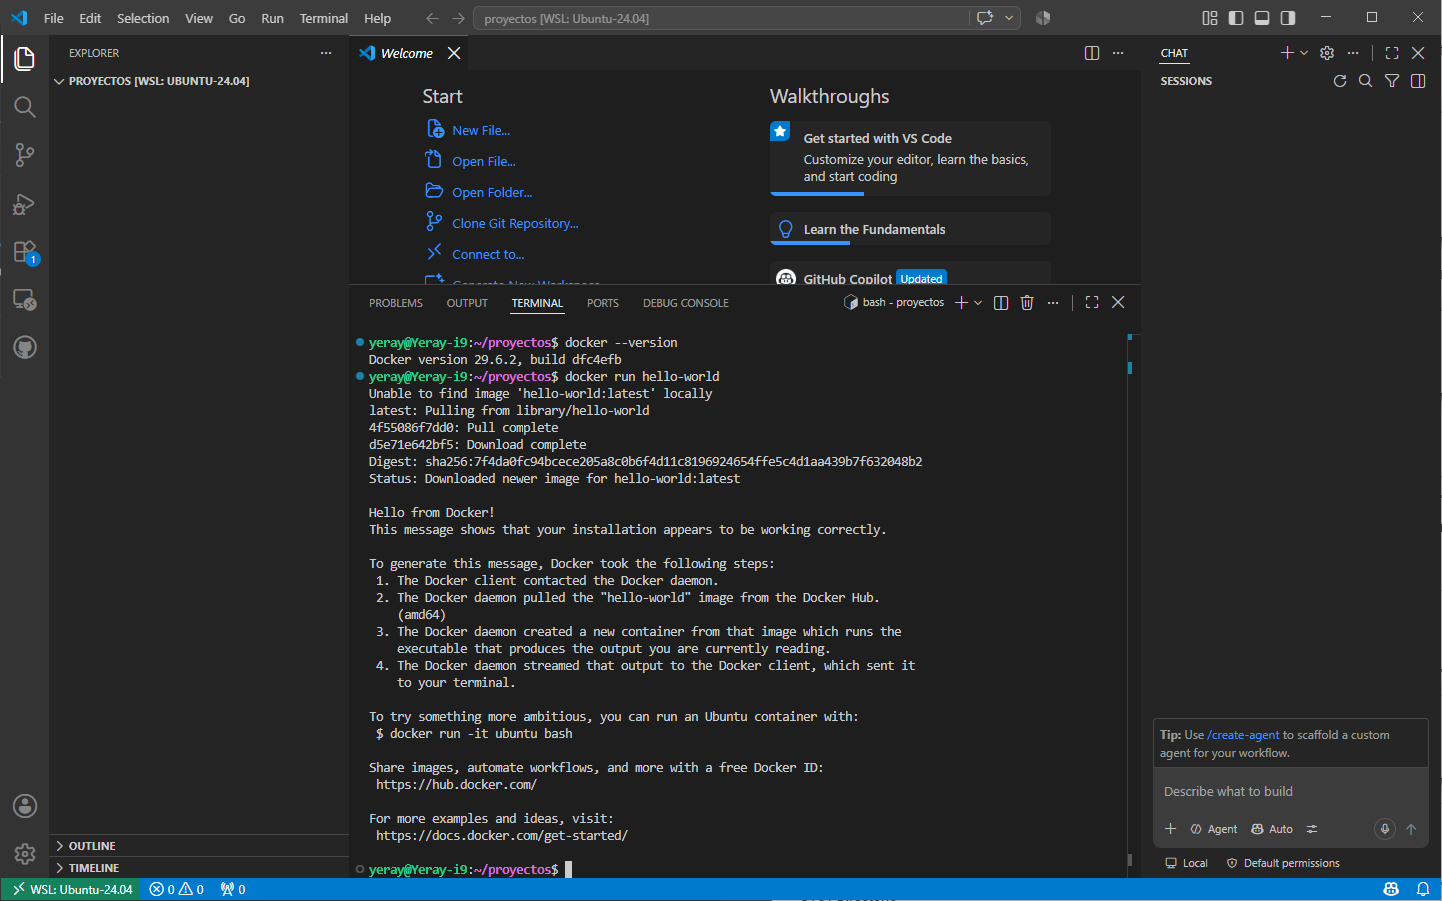Open the Auto model picker in chat
This screenshot has height=901, width=1442.
tap(1272, 829)
